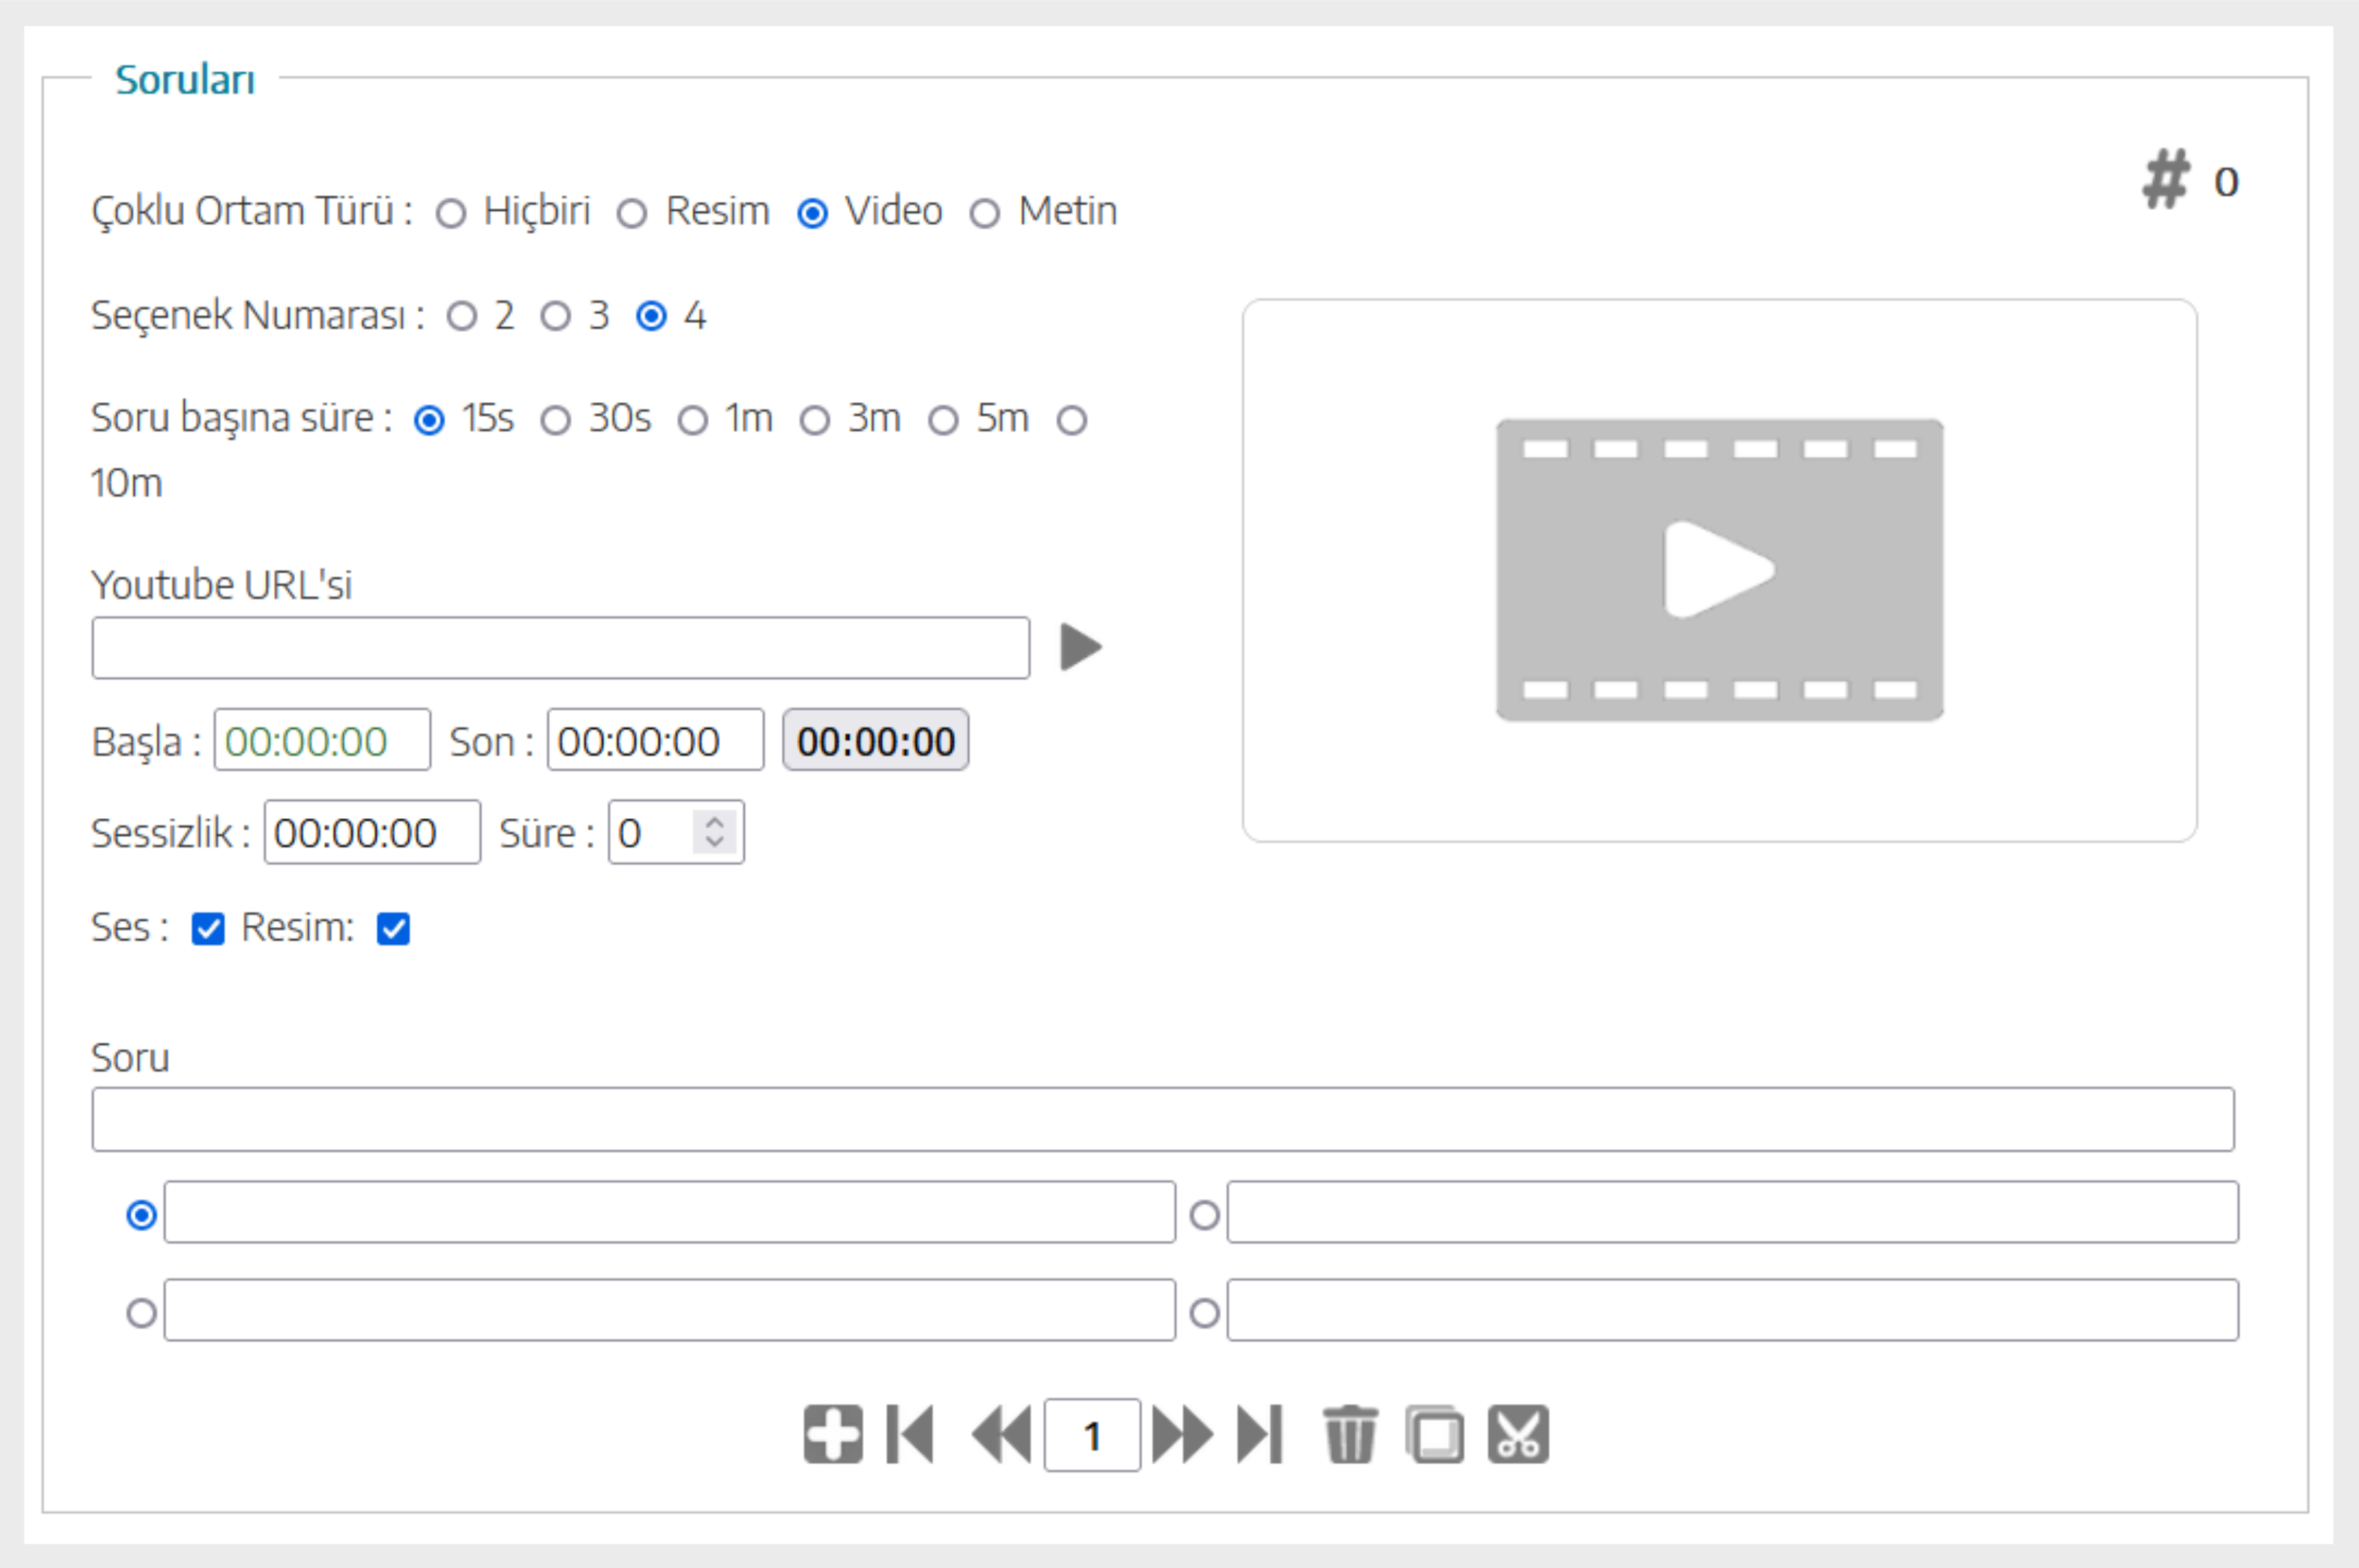
Task: Click the first answer text field
Action: (x=670, y=1212)
